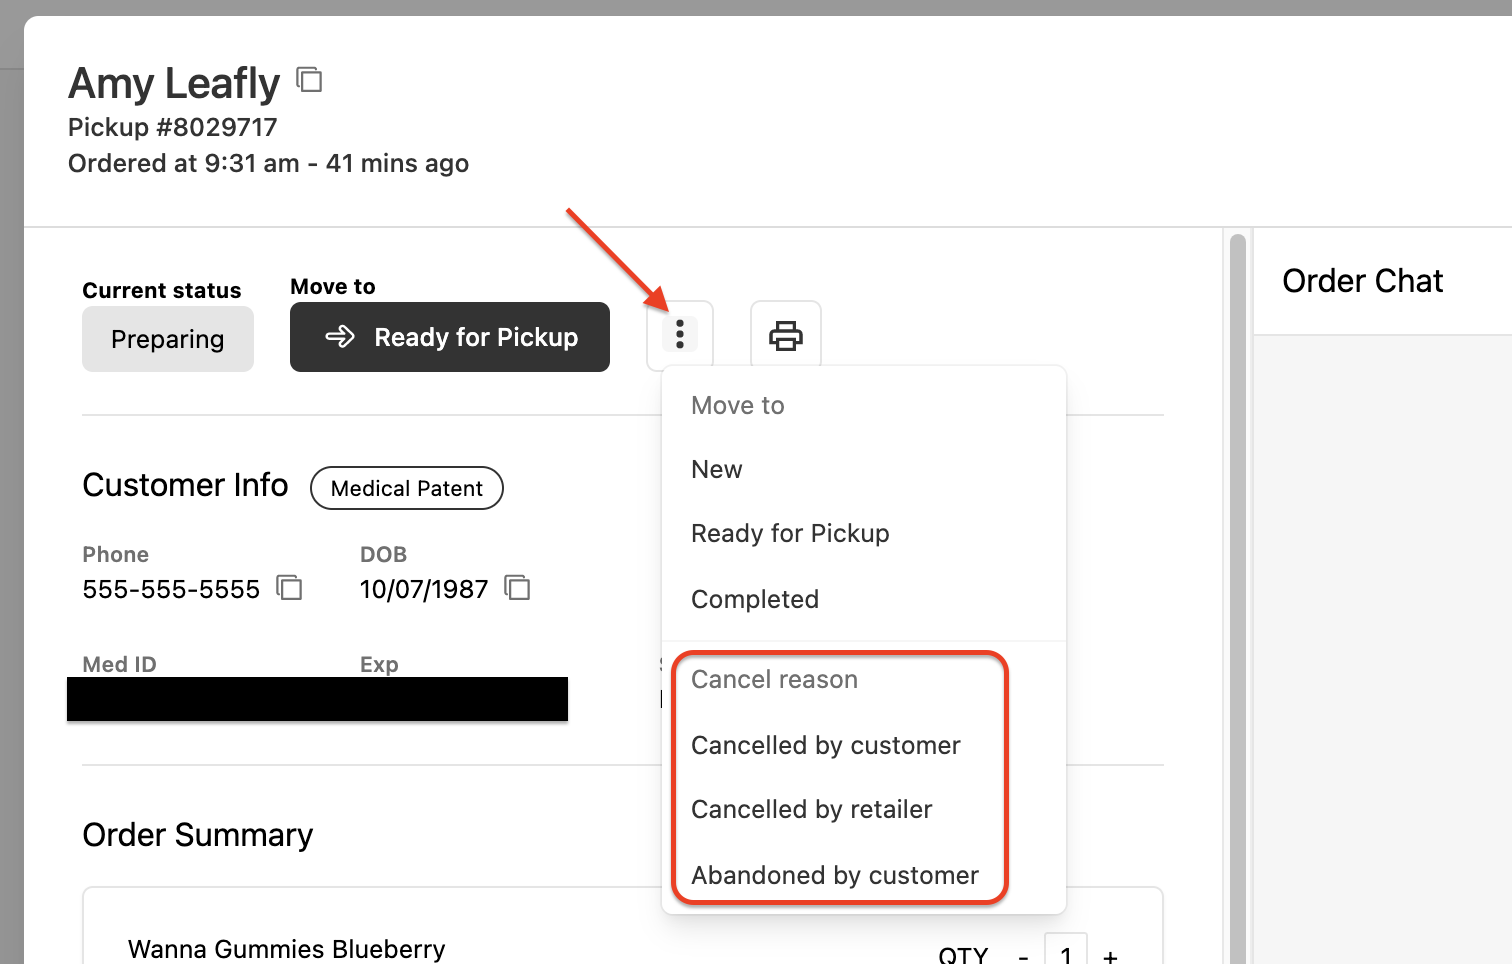Copy the phone number 555-555-5555

tap(289, 588)
